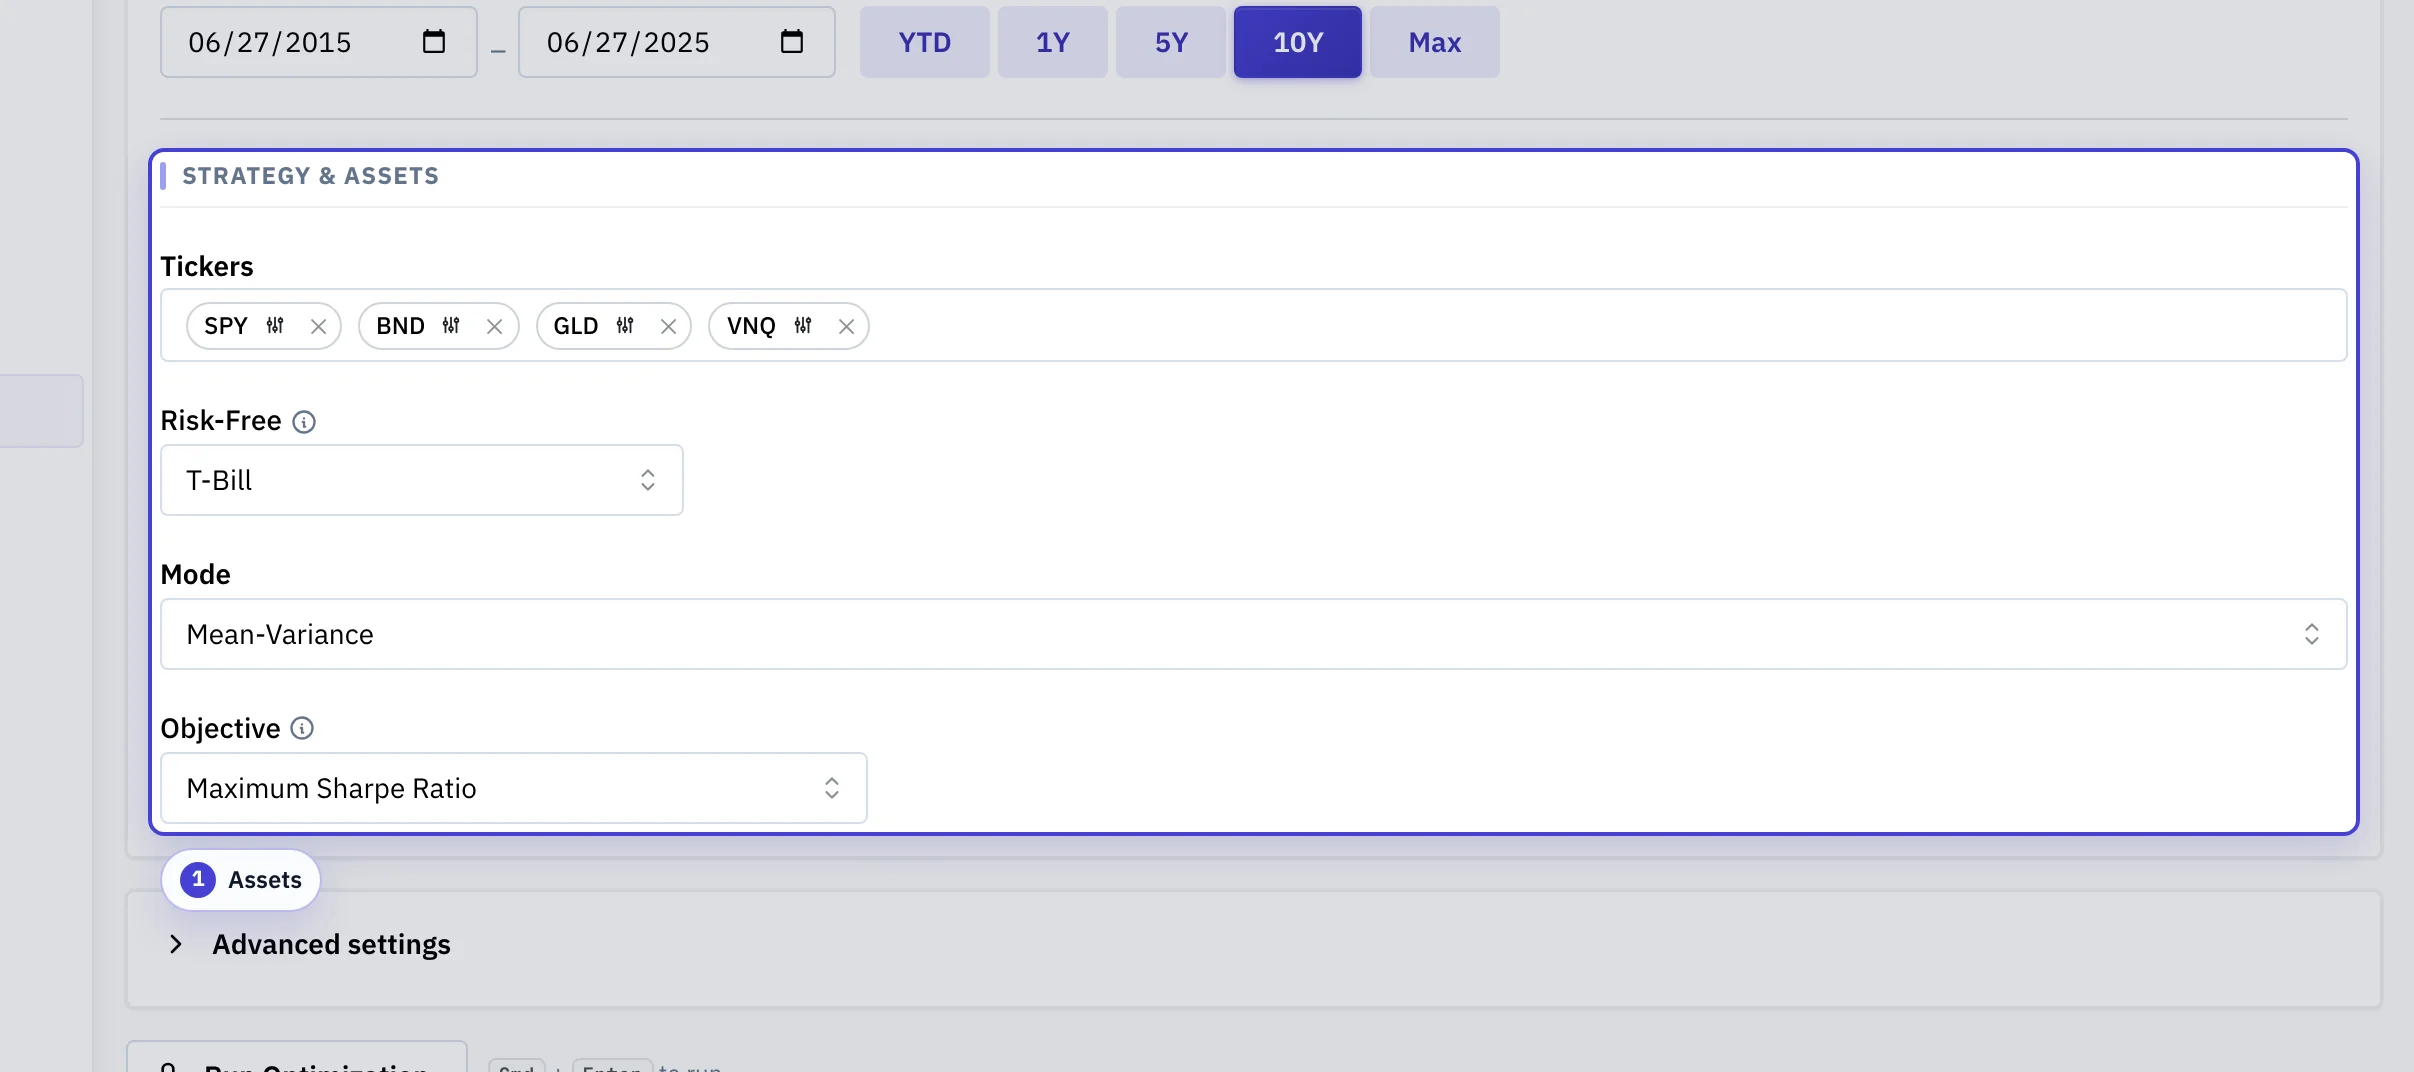
Task: Click the VNQ ticker label
Action: [751, 326]
